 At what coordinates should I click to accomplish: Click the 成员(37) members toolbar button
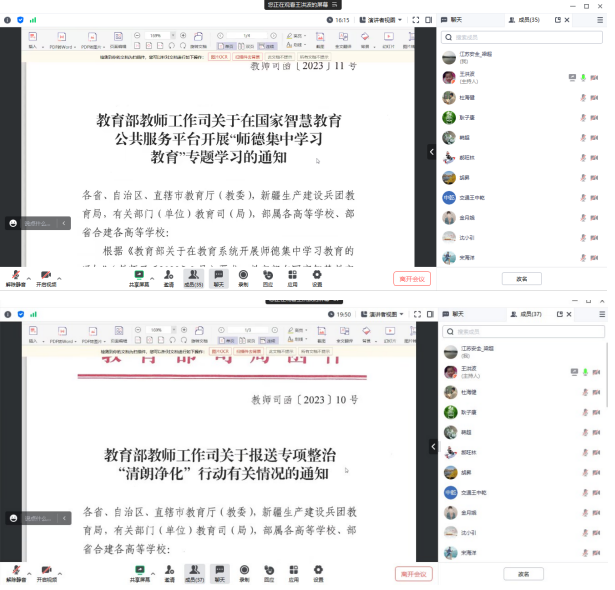pyautogui.click(x=193, y=572)
